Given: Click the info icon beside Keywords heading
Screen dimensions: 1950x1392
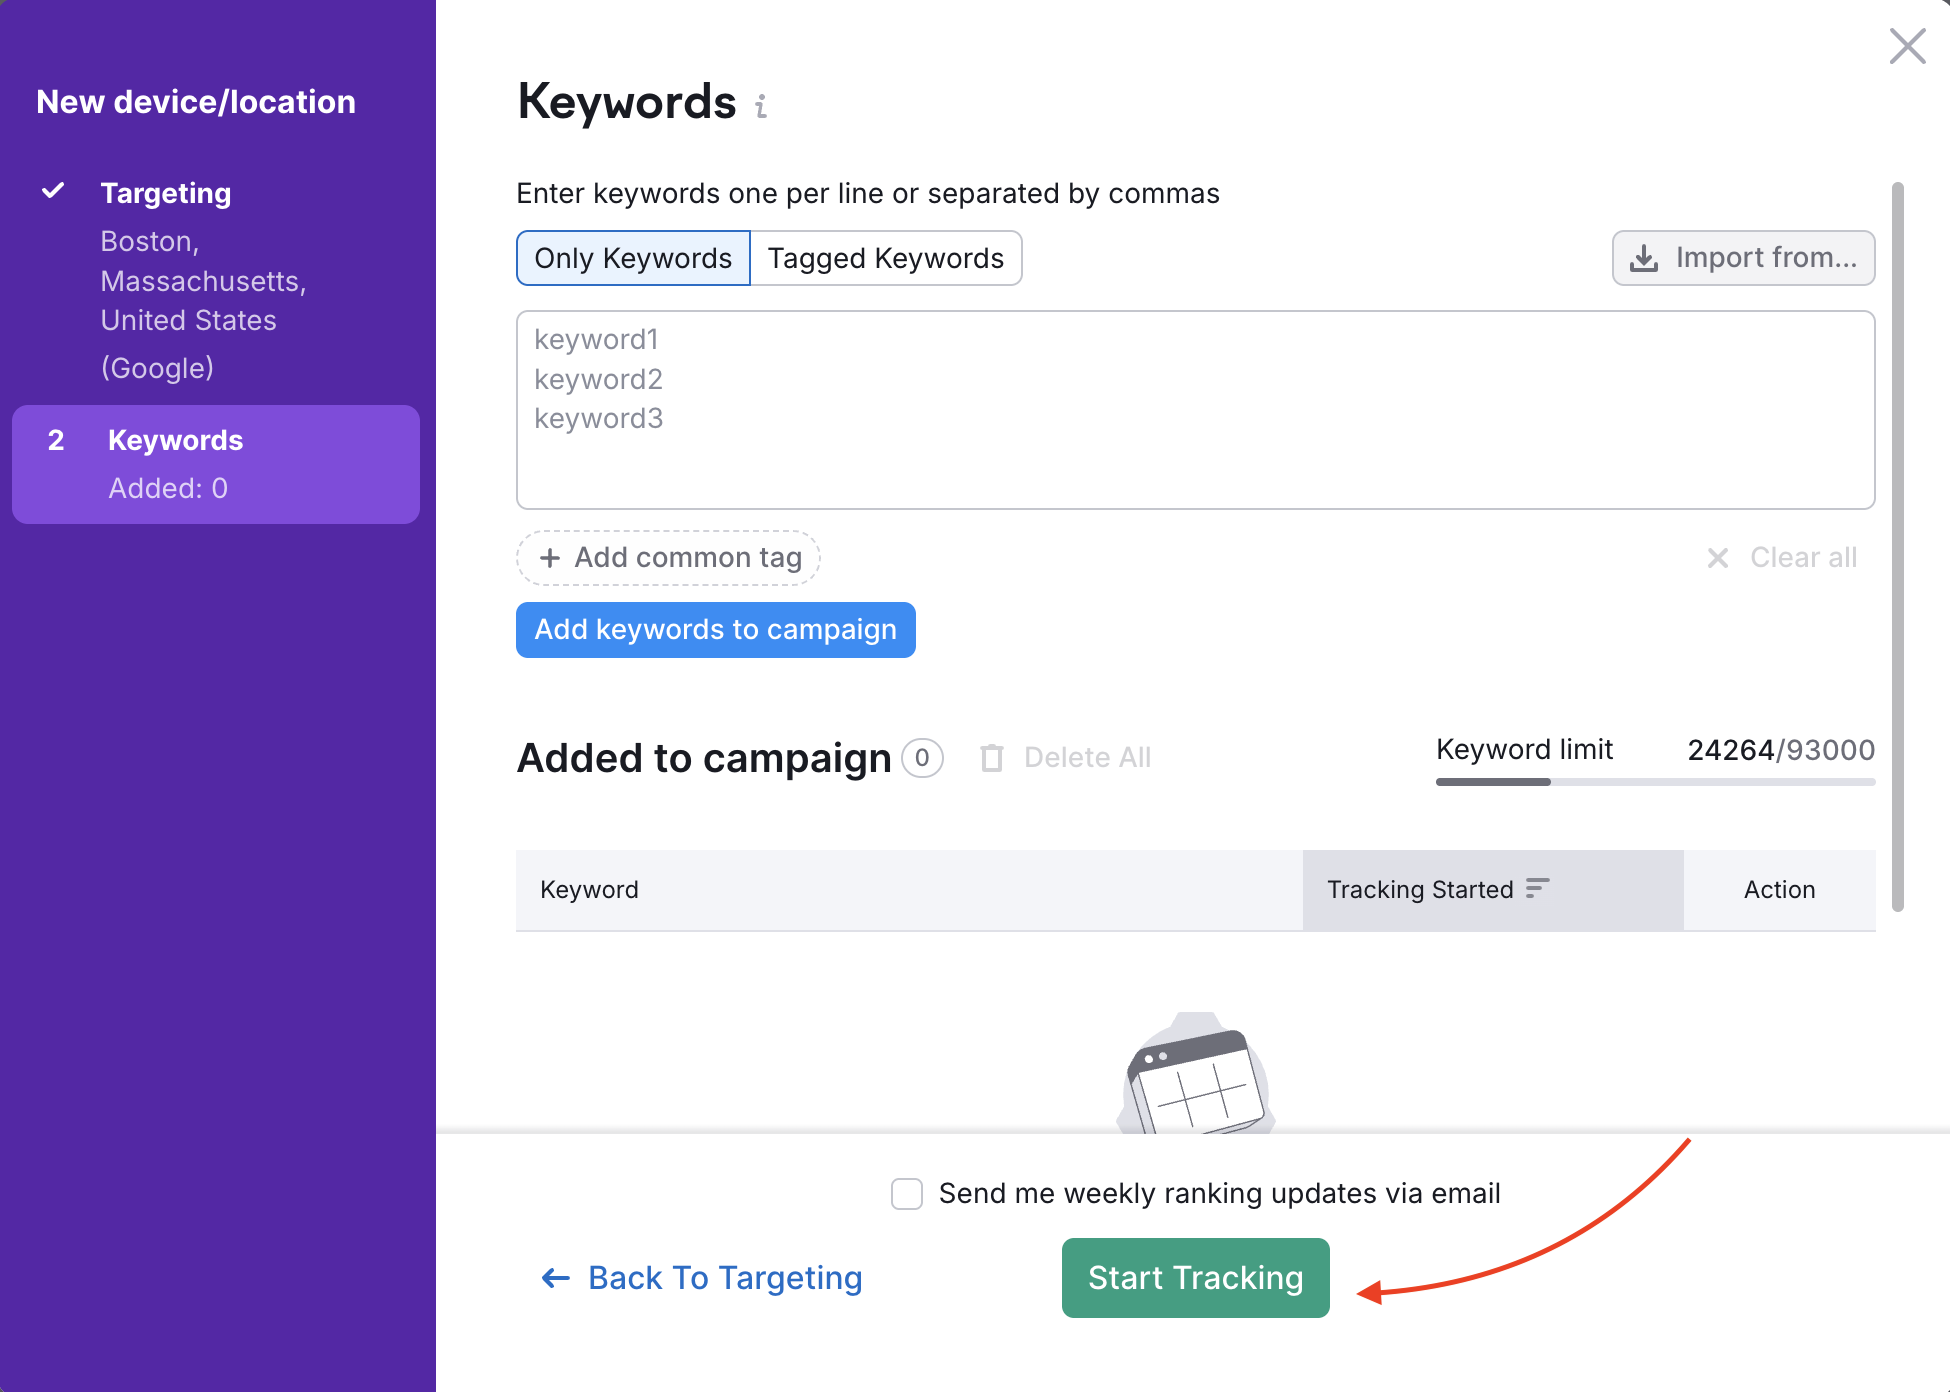Looking at the screenshot, I should click(761, 106).
